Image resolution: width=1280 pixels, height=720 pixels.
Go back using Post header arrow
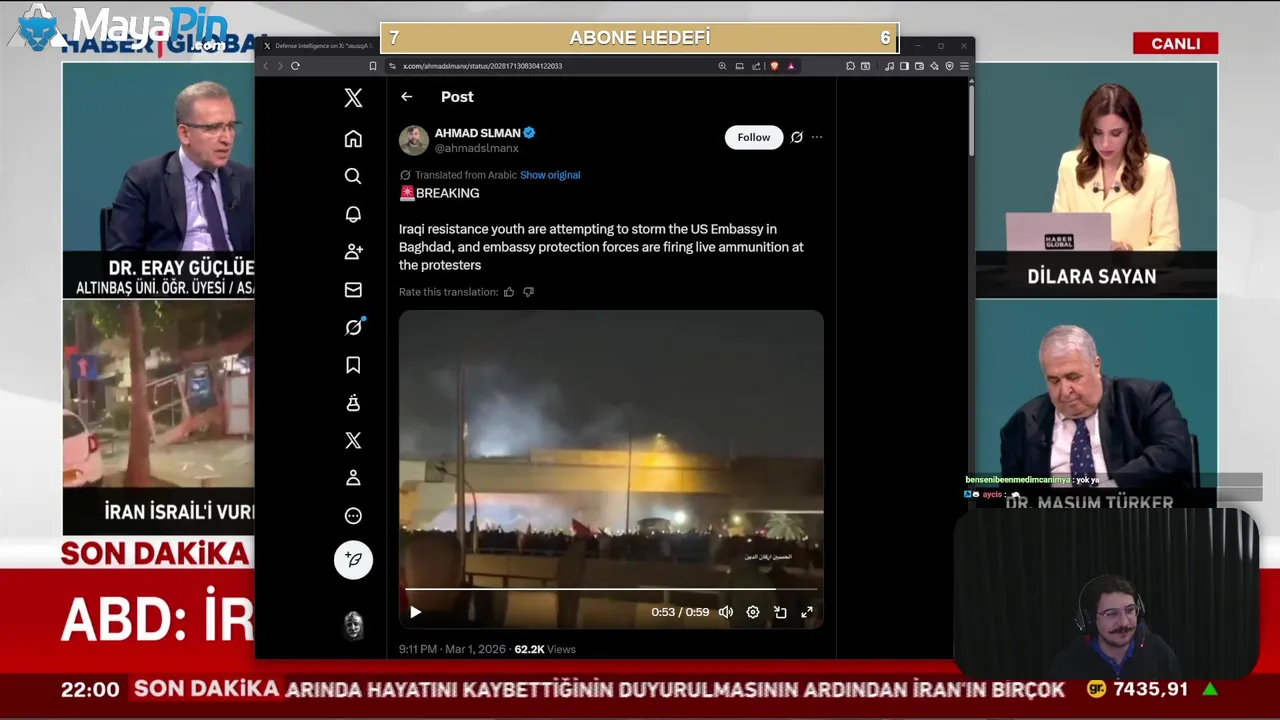coord(406,97)
